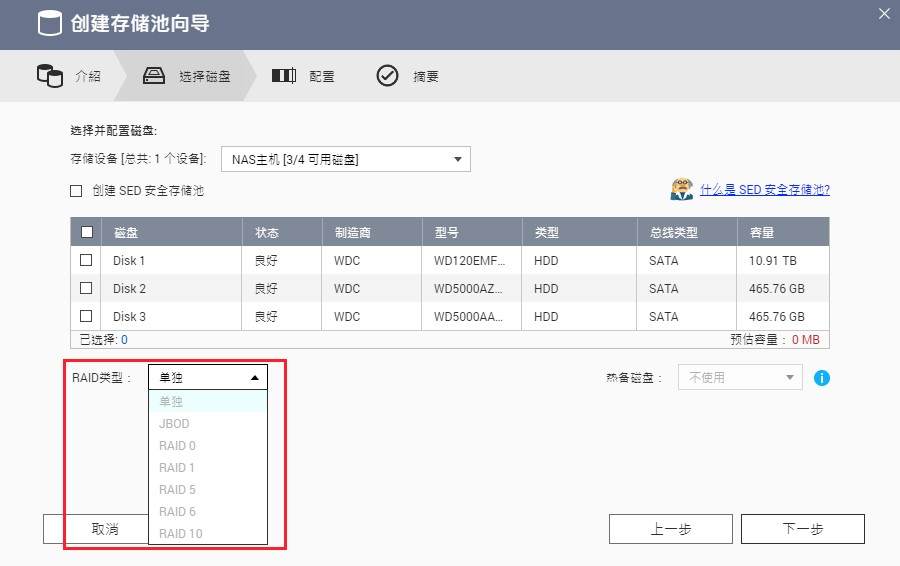Click the WD120EMF... model cell
The height and width of the screenshot is (566, 900).
tap(470, 261)
